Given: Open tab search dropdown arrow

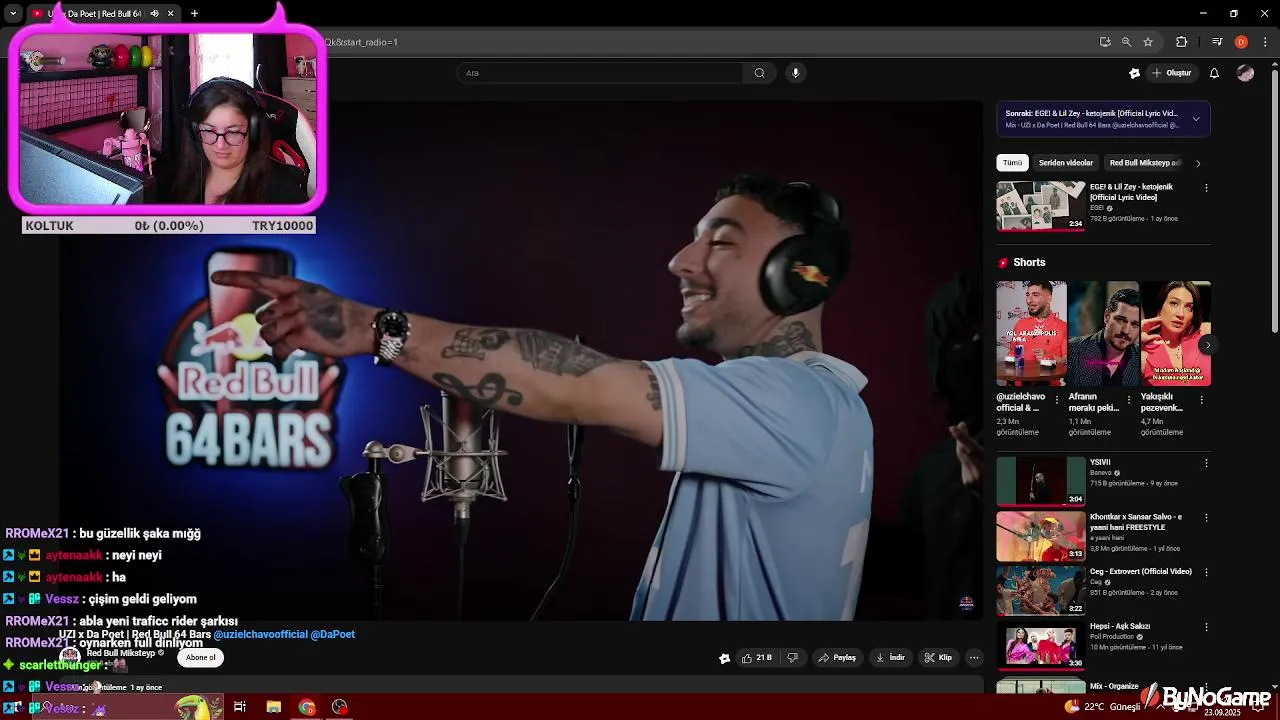Looking at the screenshot, I should [x=13, y=13].
